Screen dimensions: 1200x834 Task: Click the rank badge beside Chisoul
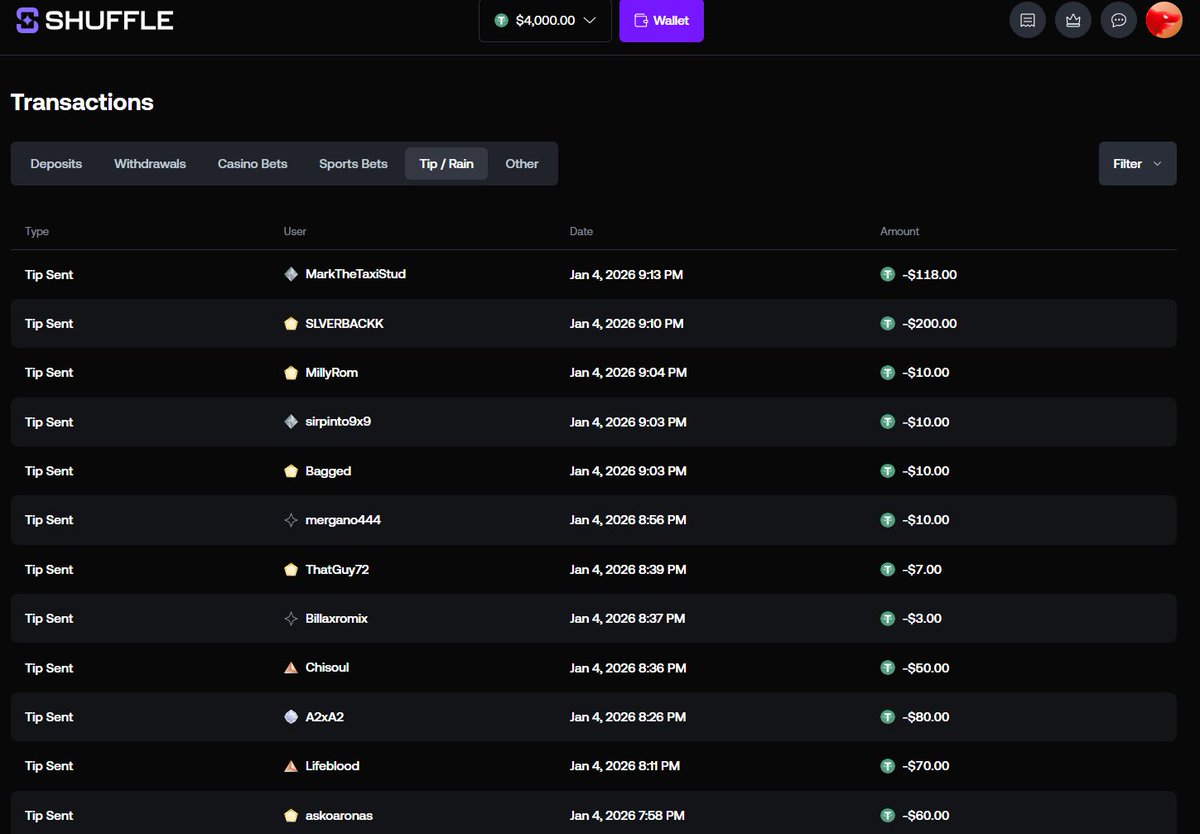[x=290, y=667]
